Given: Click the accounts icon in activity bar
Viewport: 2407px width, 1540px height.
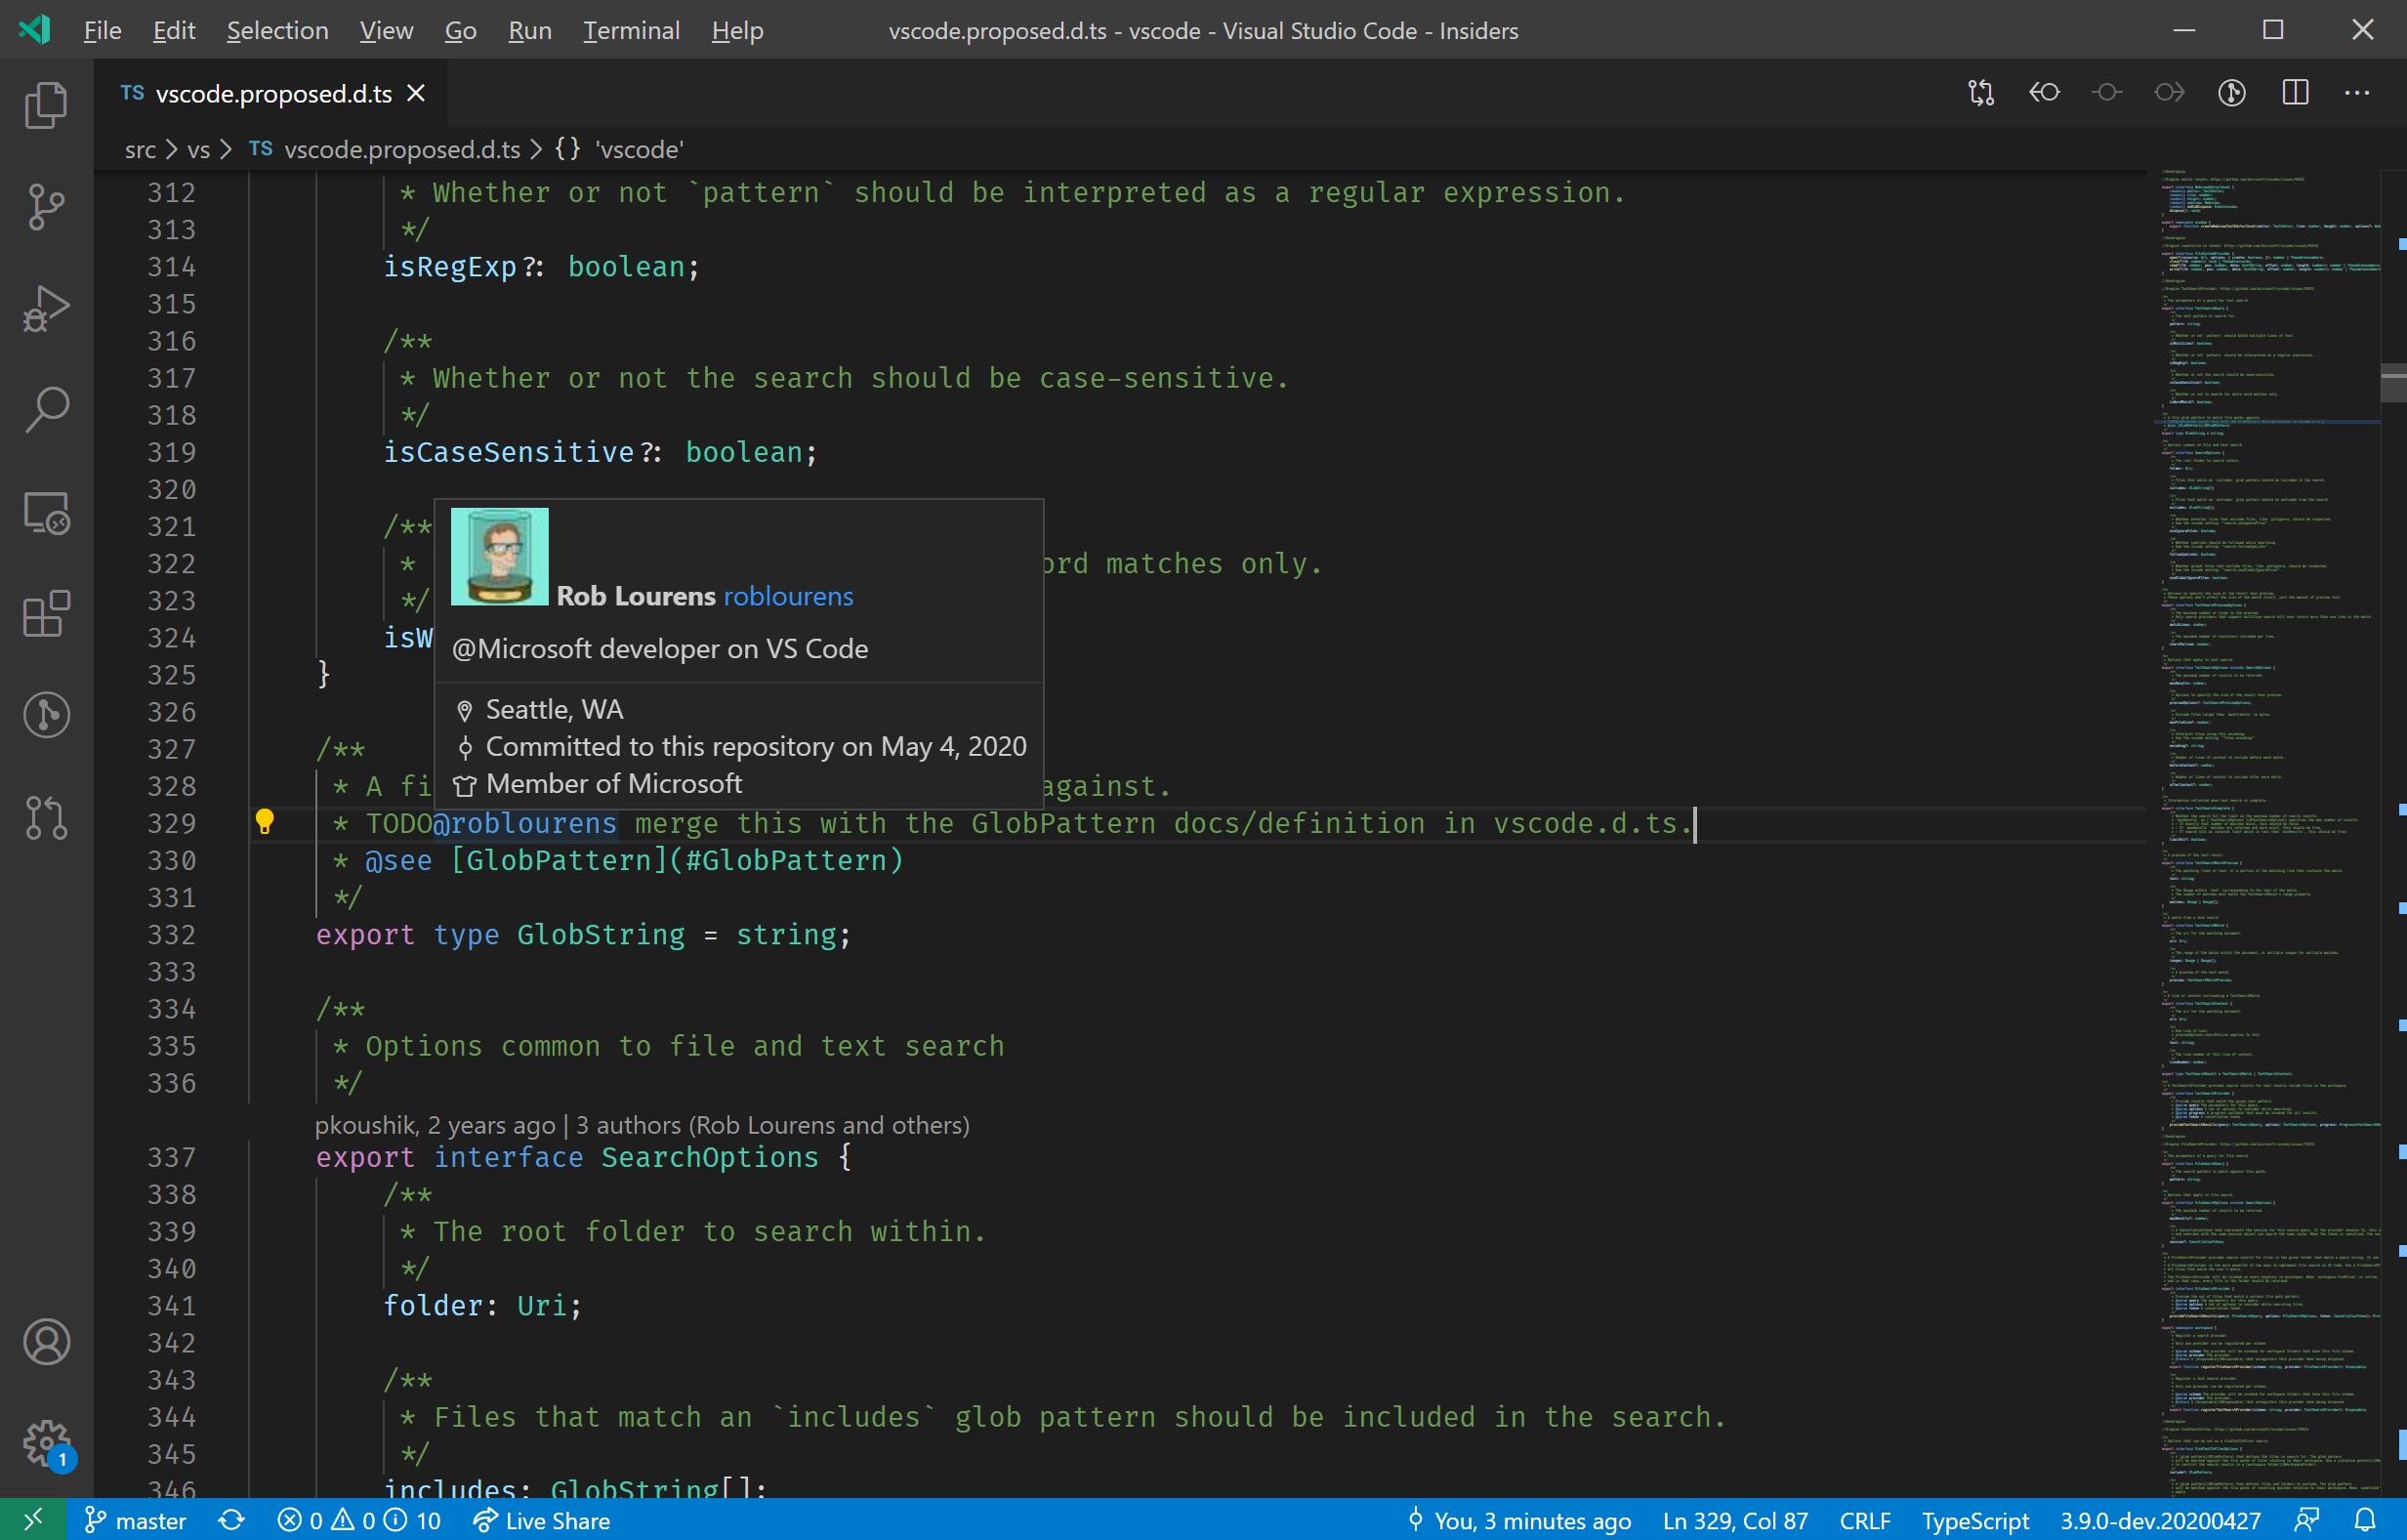Looking at the screenshot, I should [48, 1340].
